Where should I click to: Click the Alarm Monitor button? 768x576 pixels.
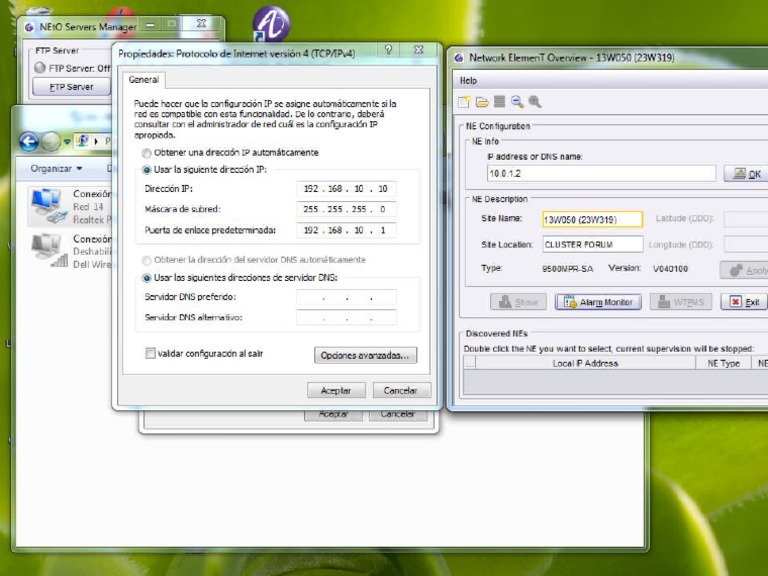(598, 302)
